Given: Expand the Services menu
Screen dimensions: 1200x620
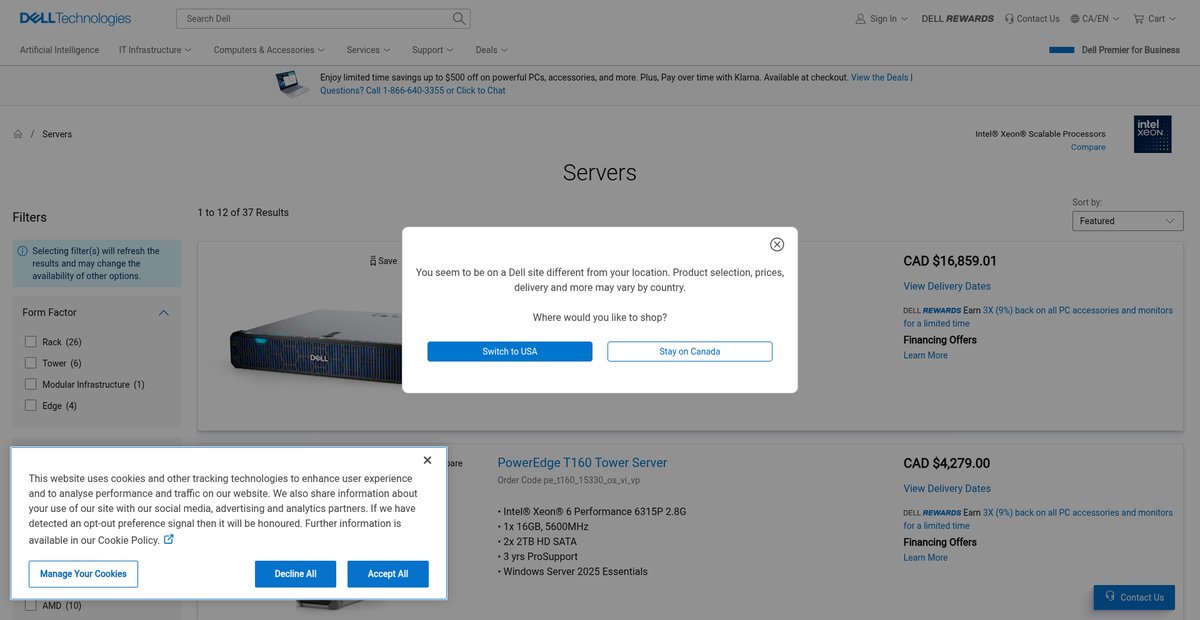Looking at the screenshot, I should tap(368, 50).
